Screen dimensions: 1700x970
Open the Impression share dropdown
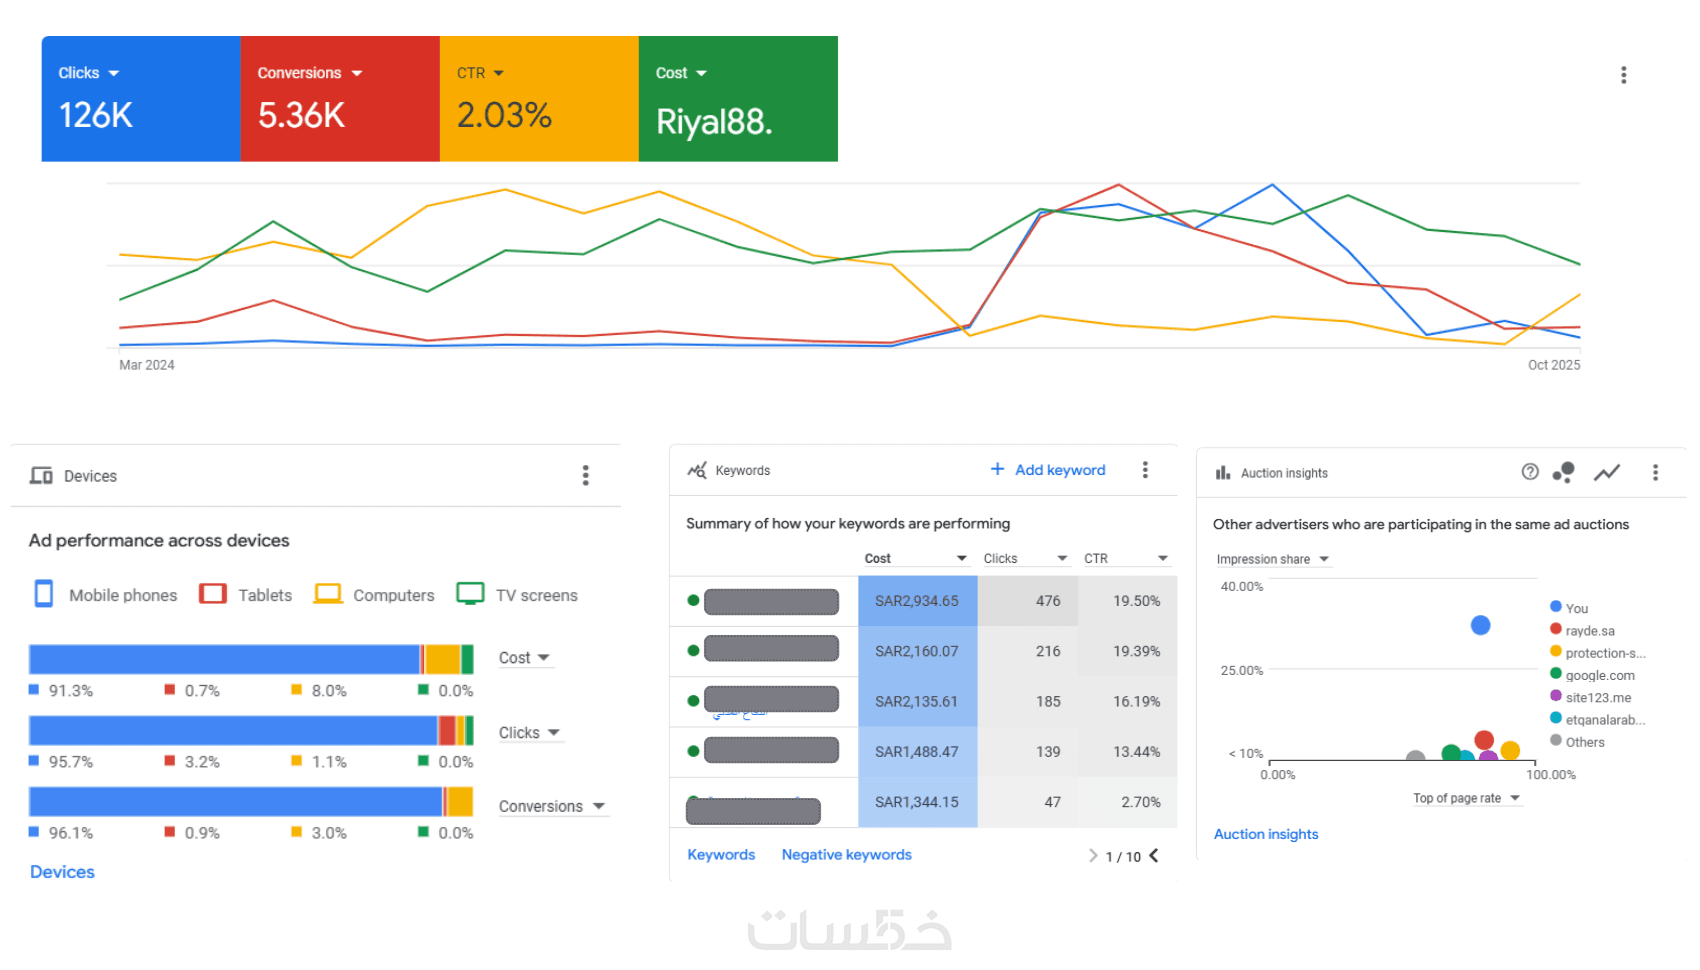point(1272,559)
